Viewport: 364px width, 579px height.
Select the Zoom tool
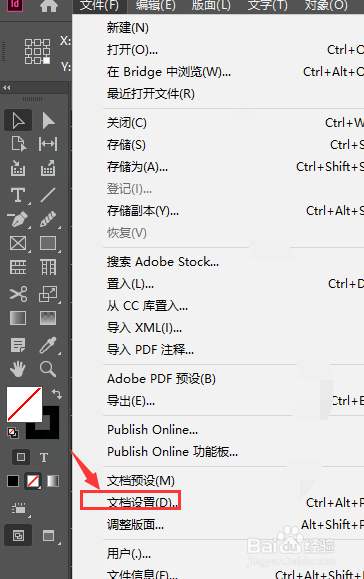[x=48, y=369]
